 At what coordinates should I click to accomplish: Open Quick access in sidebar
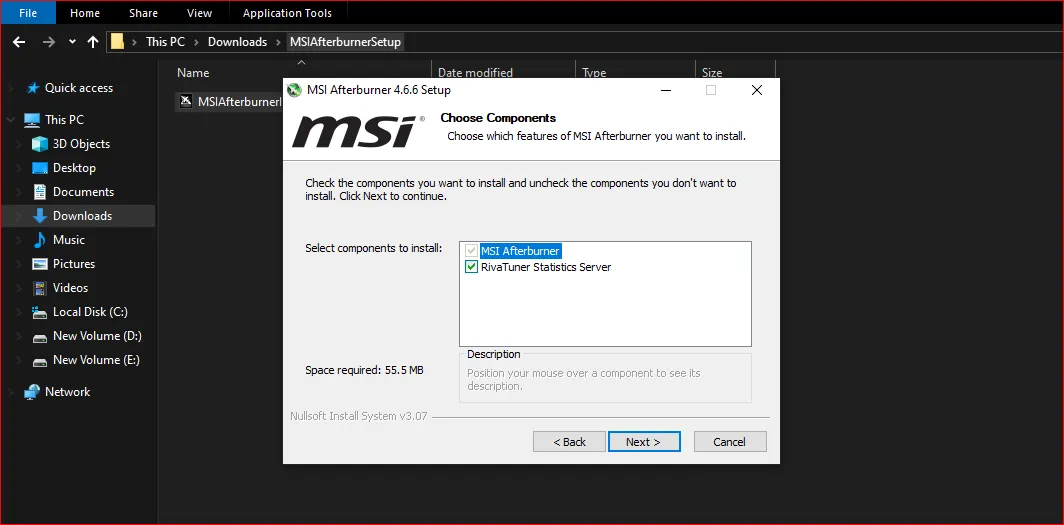point(79,88)
